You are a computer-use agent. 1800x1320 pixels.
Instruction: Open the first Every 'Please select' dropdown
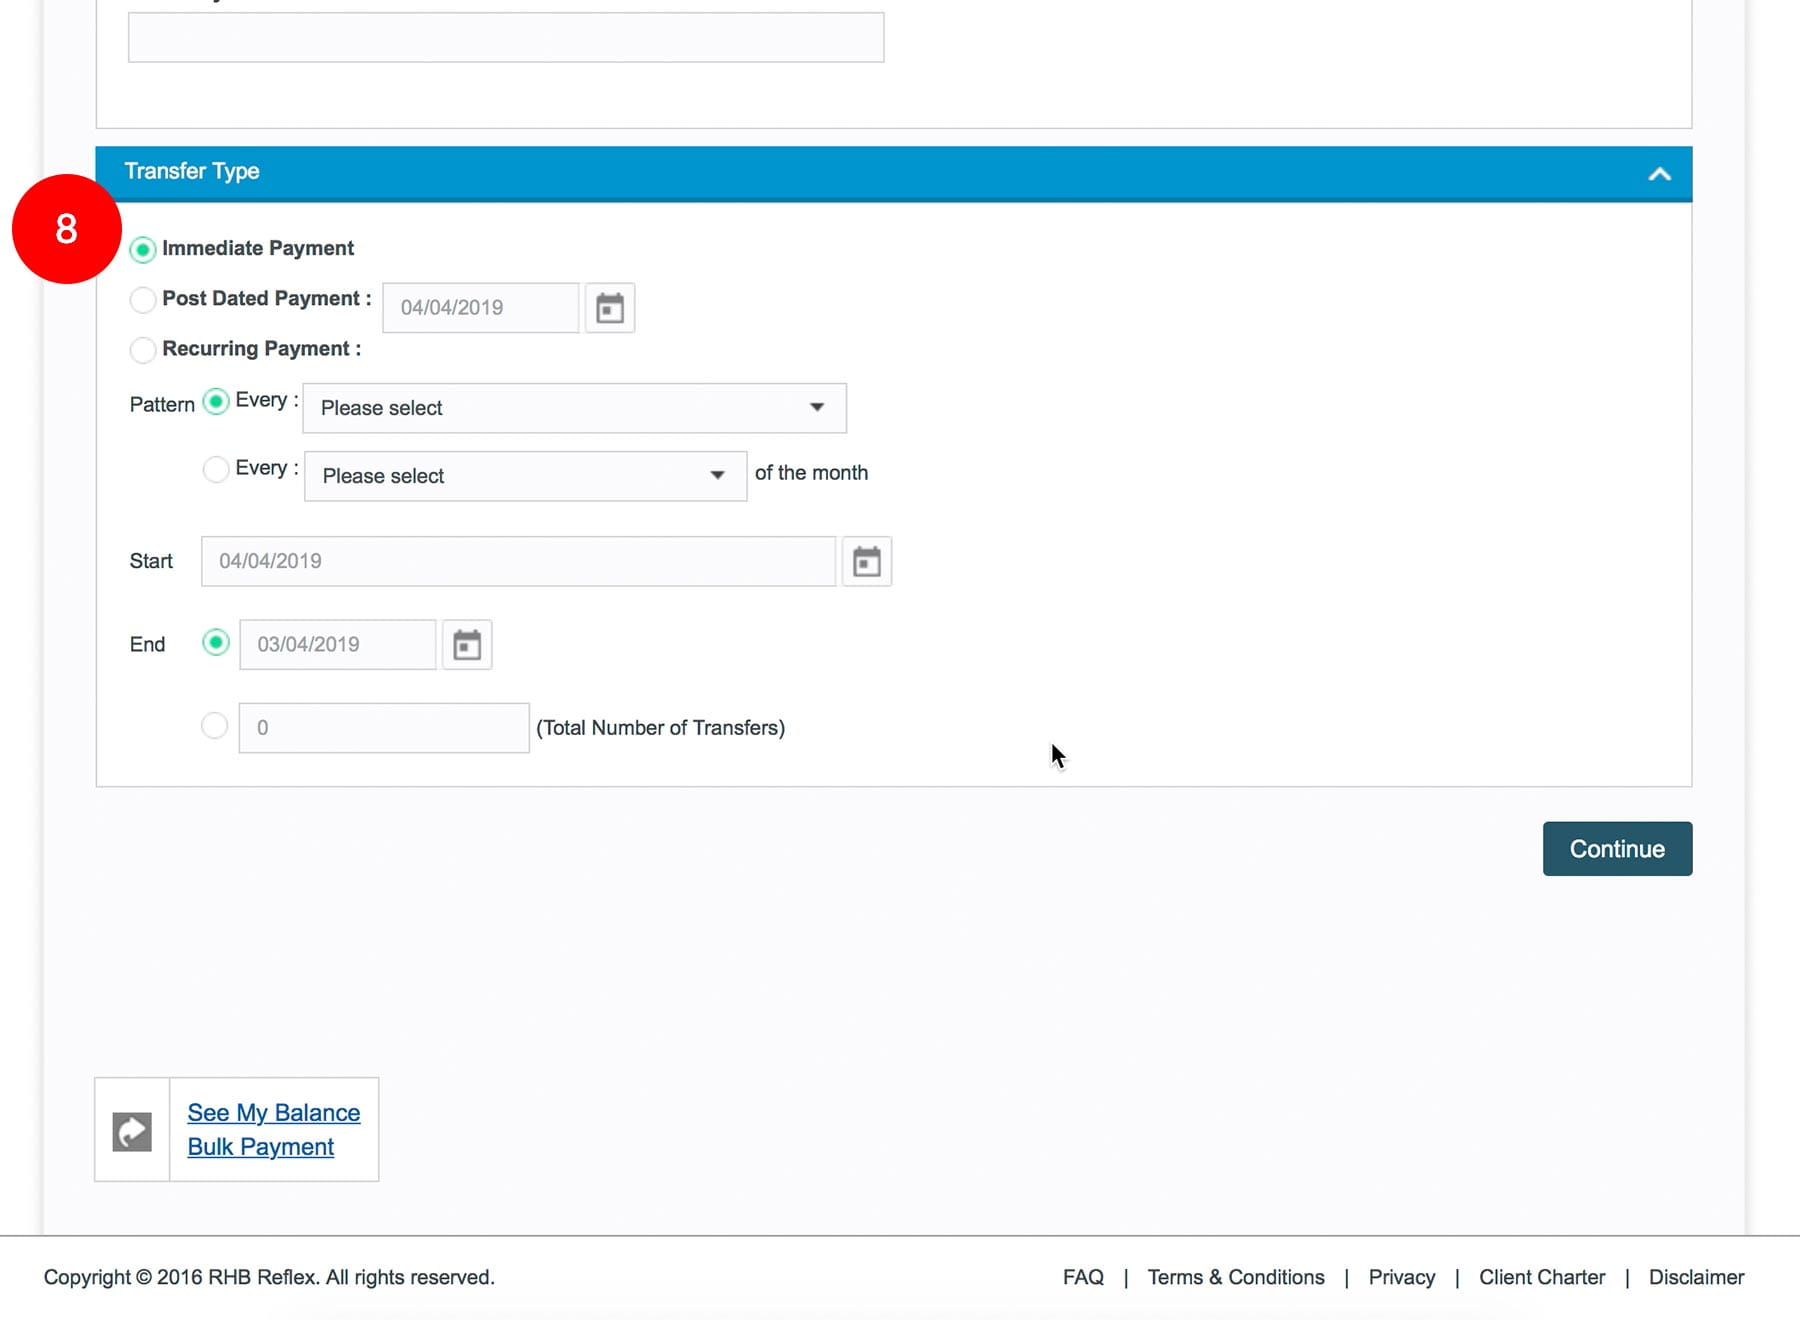574,408
